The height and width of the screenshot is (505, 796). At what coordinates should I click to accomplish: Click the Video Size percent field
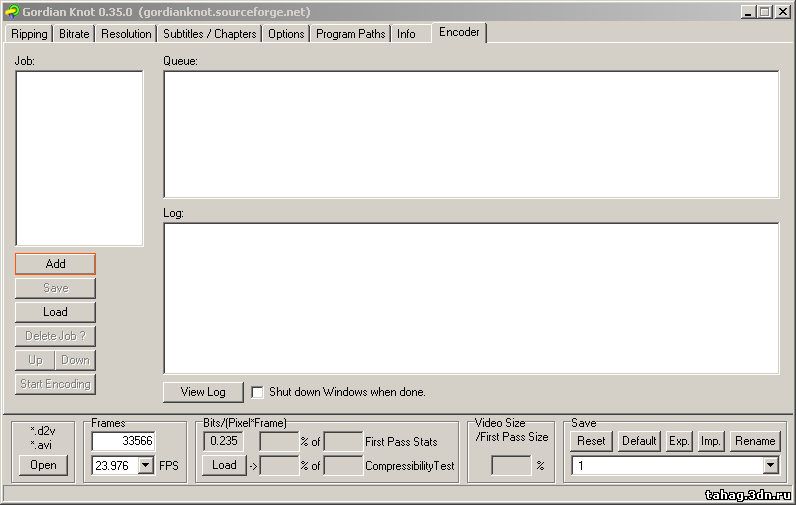click(x=511, y=465)
